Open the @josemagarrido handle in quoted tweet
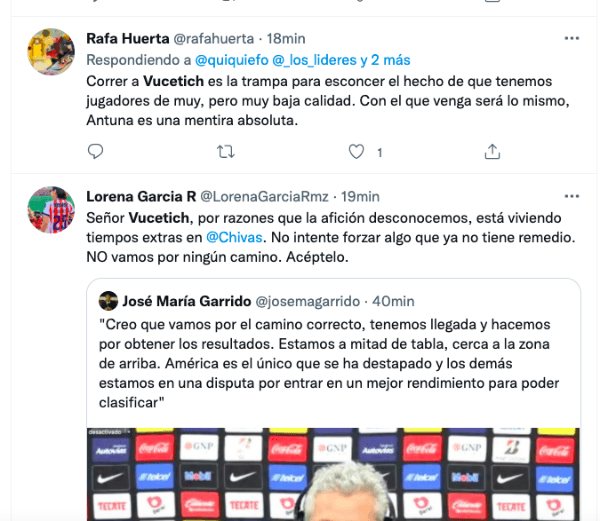 coord(308,301)
